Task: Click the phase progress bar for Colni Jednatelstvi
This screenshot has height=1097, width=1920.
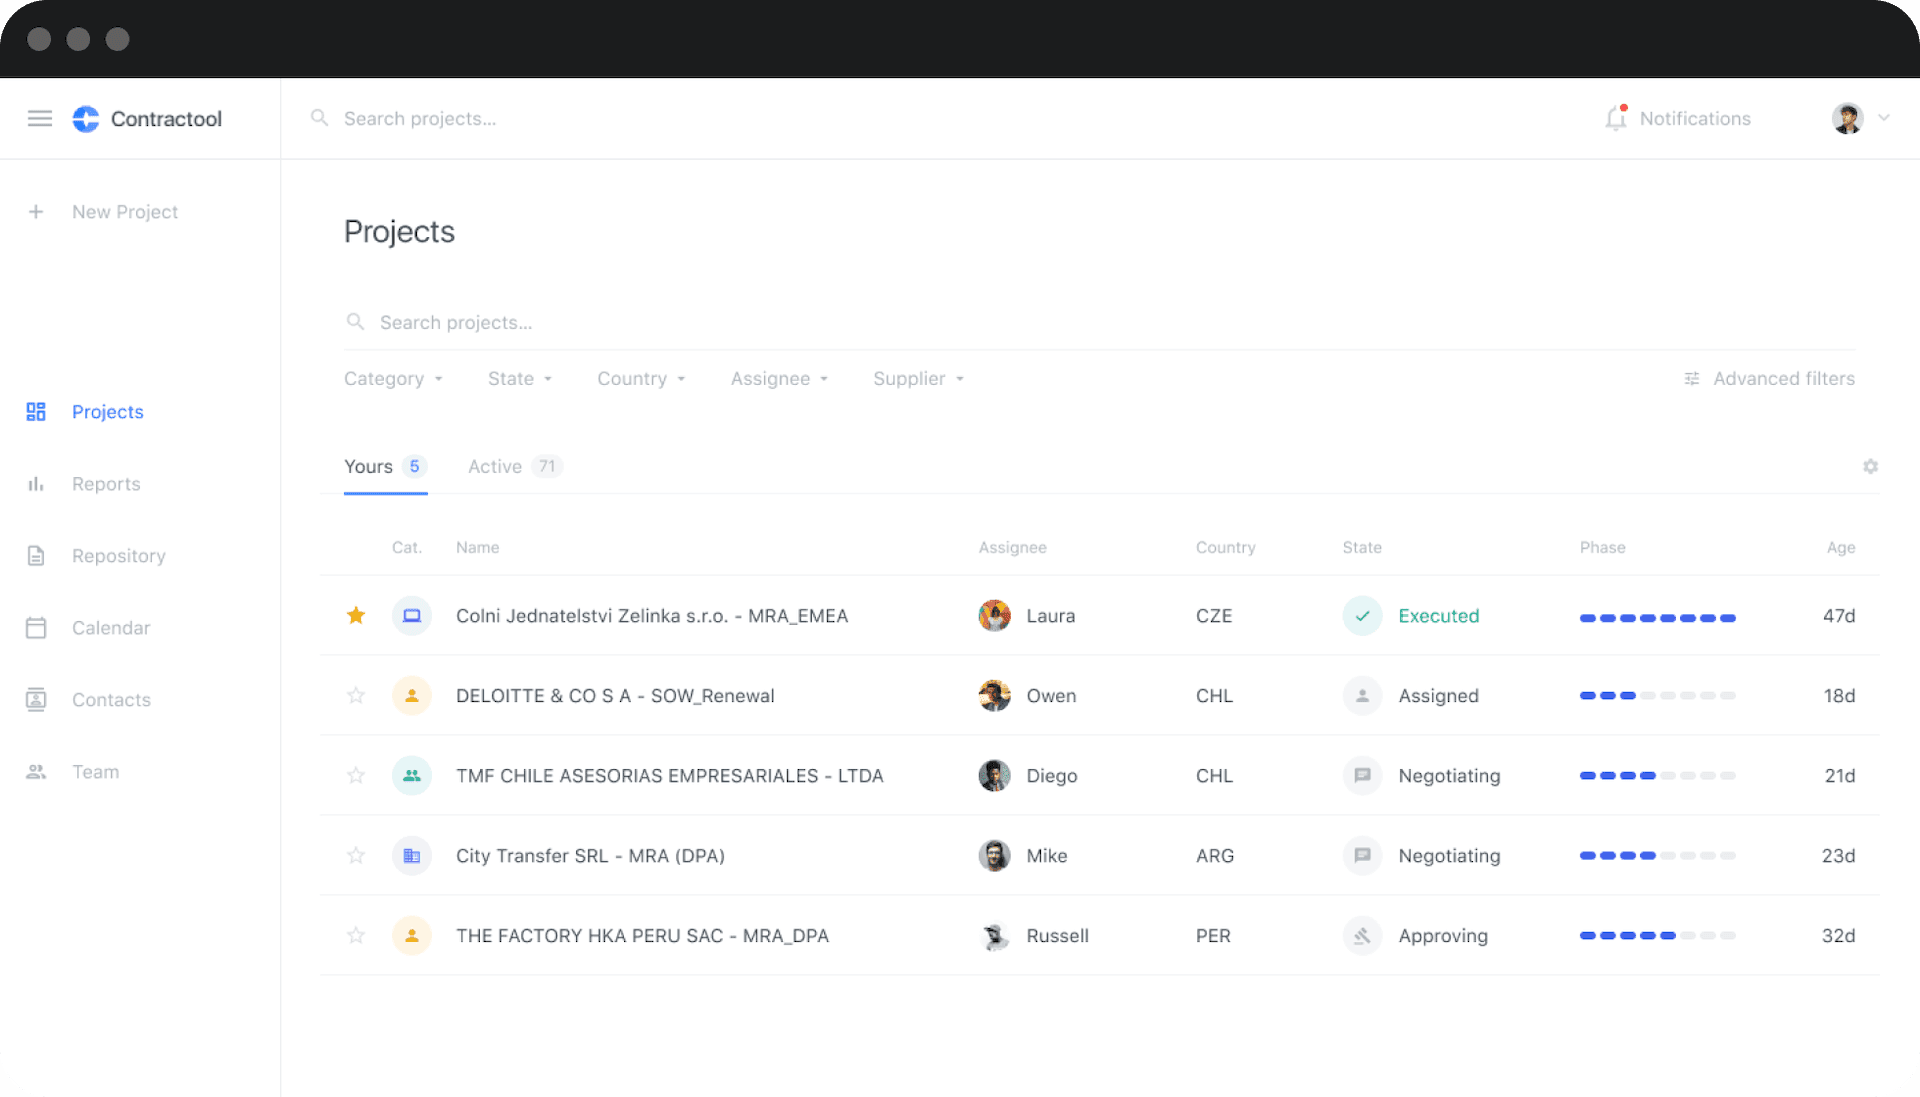Action: pyautogui.click(x=1657, y=618)
